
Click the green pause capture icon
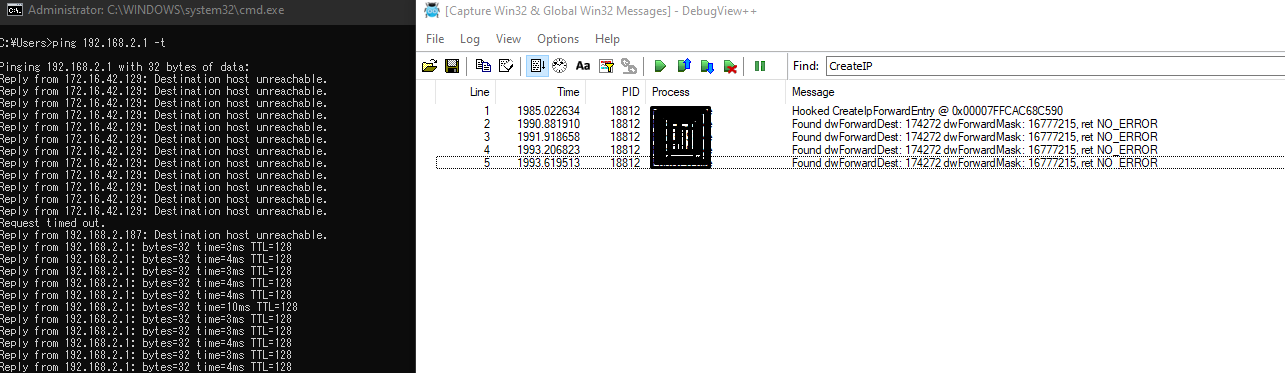point(760,66)
